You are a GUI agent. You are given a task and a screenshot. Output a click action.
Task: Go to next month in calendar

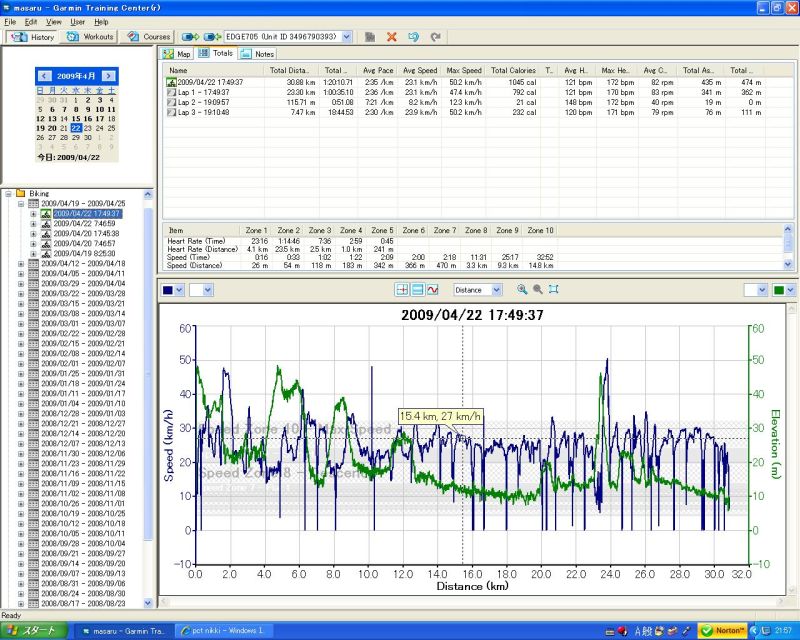click(109, 76)
